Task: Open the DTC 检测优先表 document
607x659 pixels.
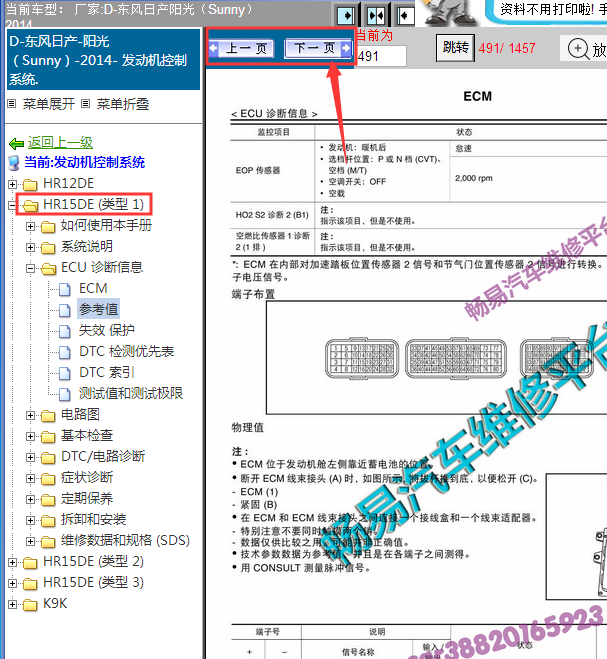Action: click(x=127, y=351)
